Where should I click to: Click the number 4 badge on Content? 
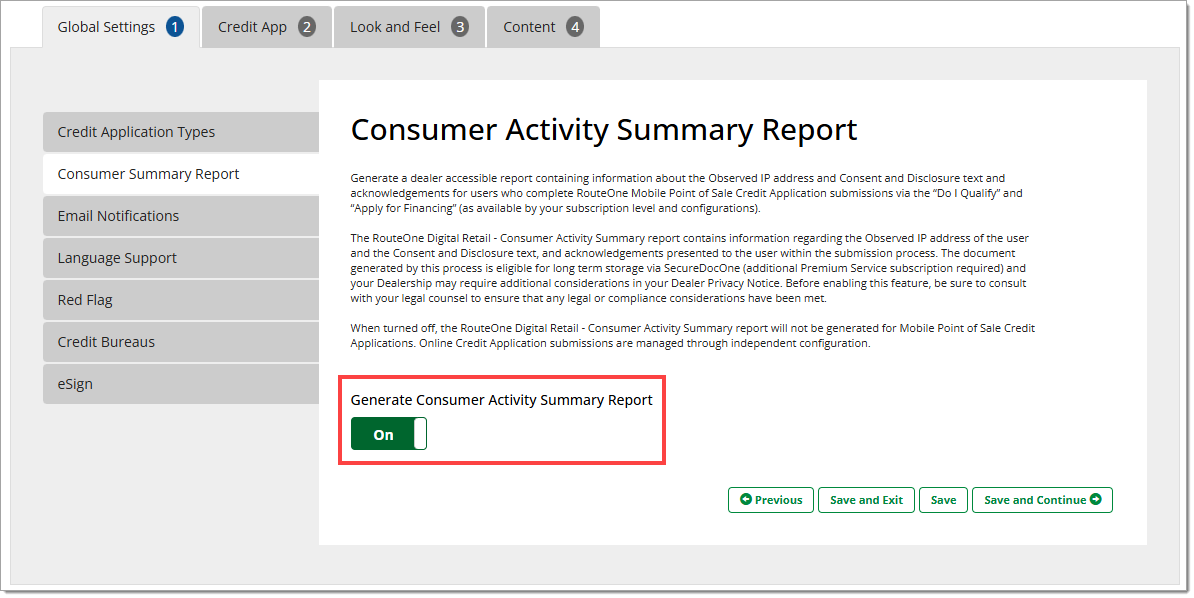[575, 27]
